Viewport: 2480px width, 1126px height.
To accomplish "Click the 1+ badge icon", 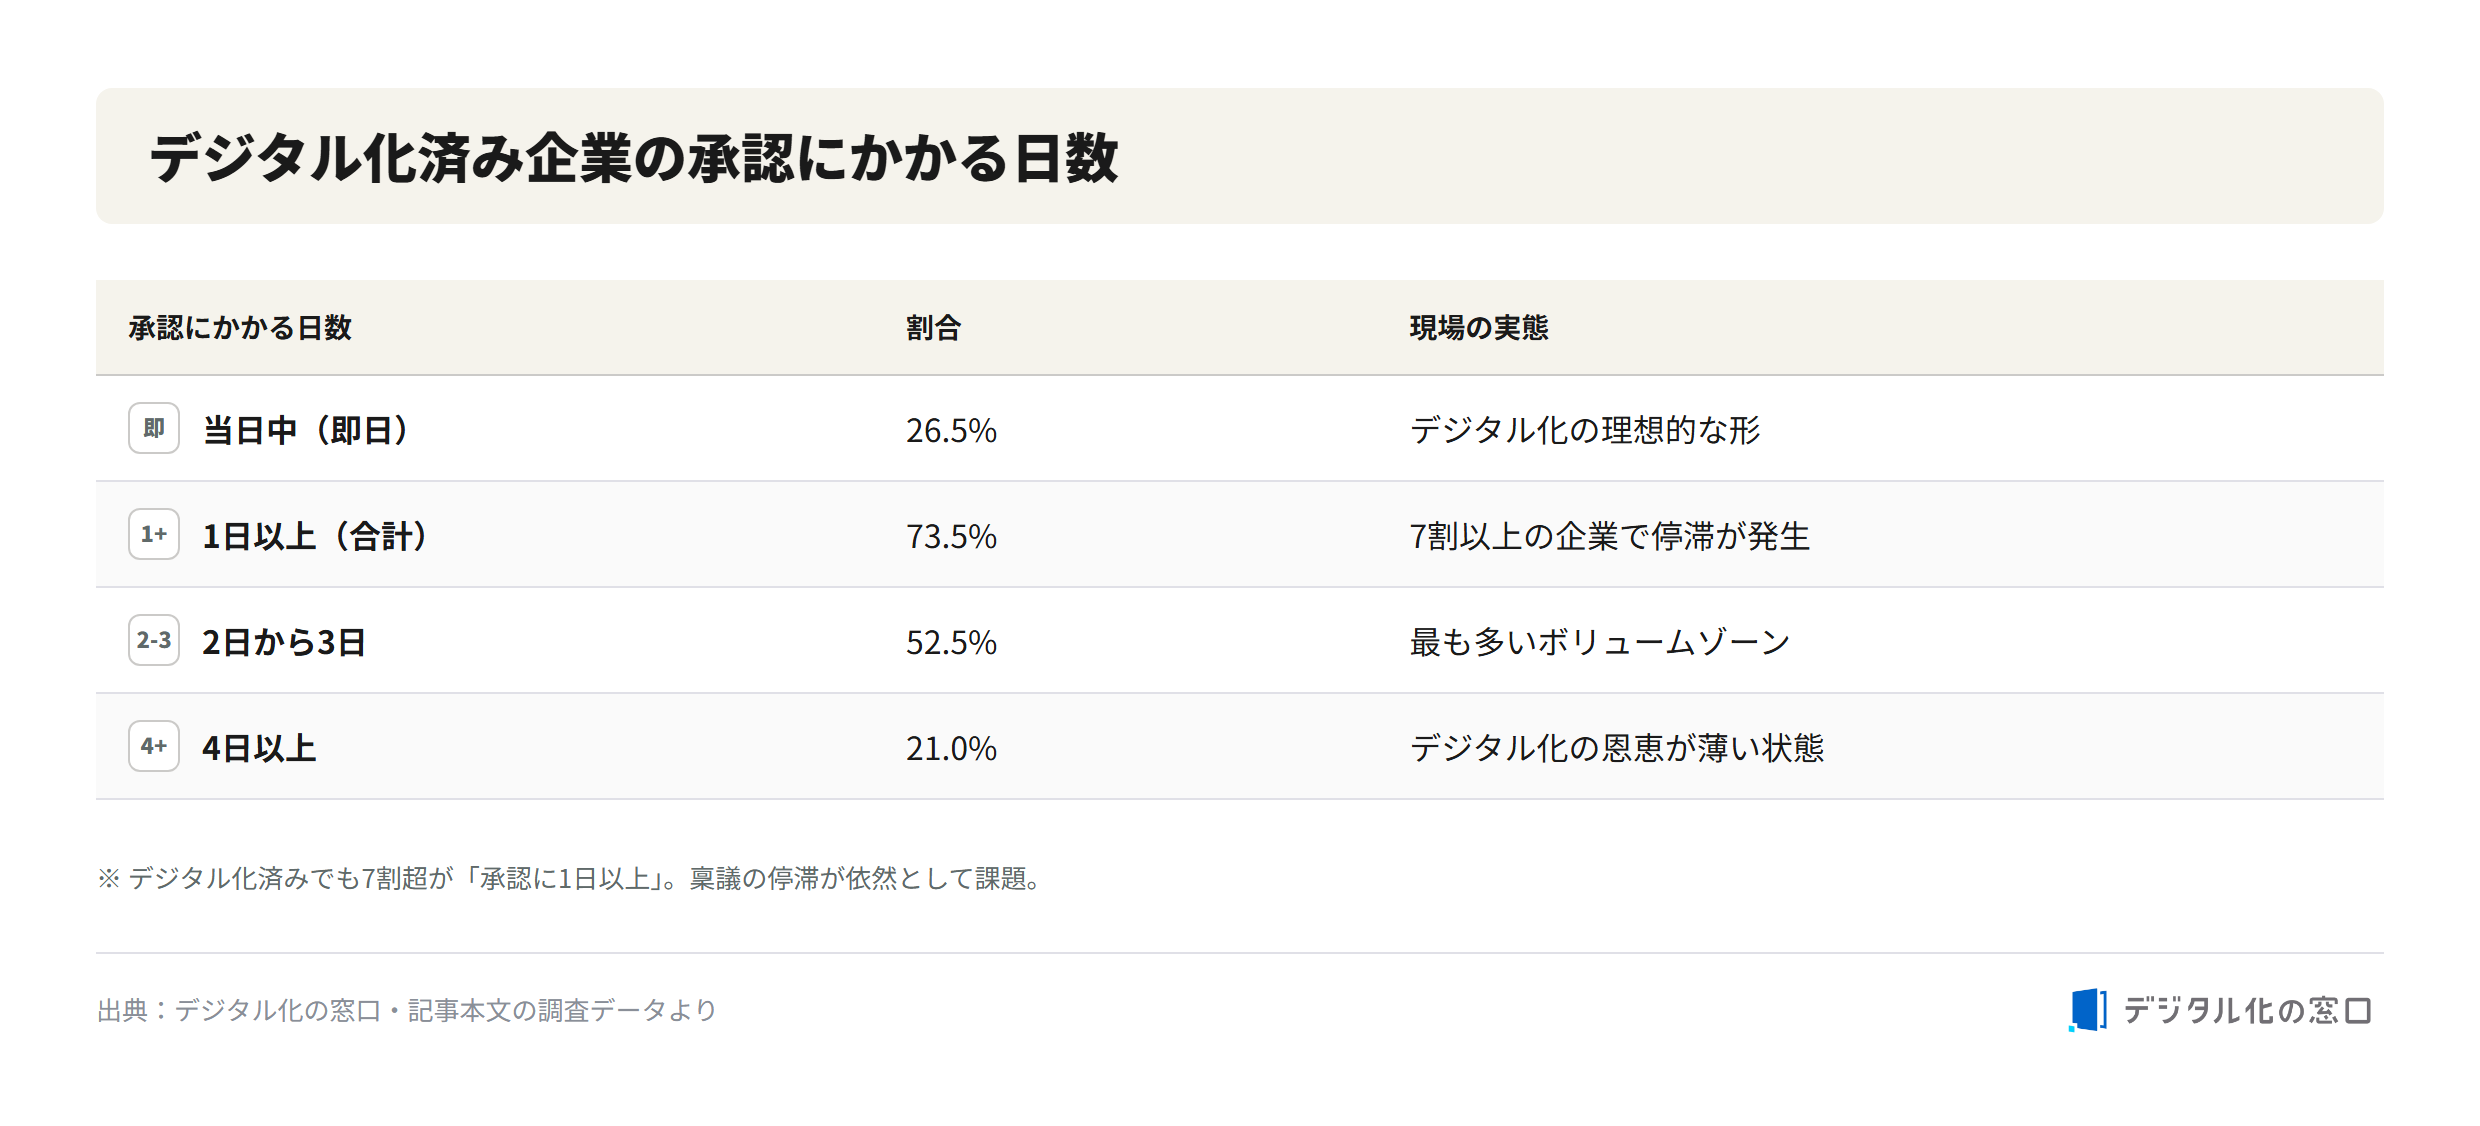I will tap(154, 534).
